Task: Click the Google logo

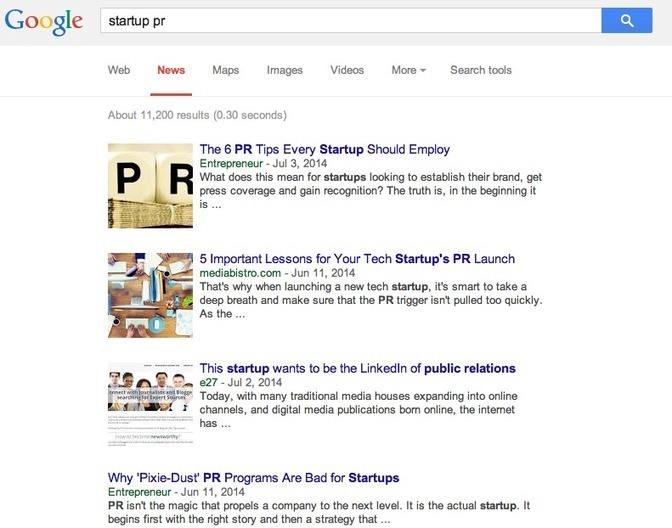Action: pyautogui.click(x=45, y=22)
